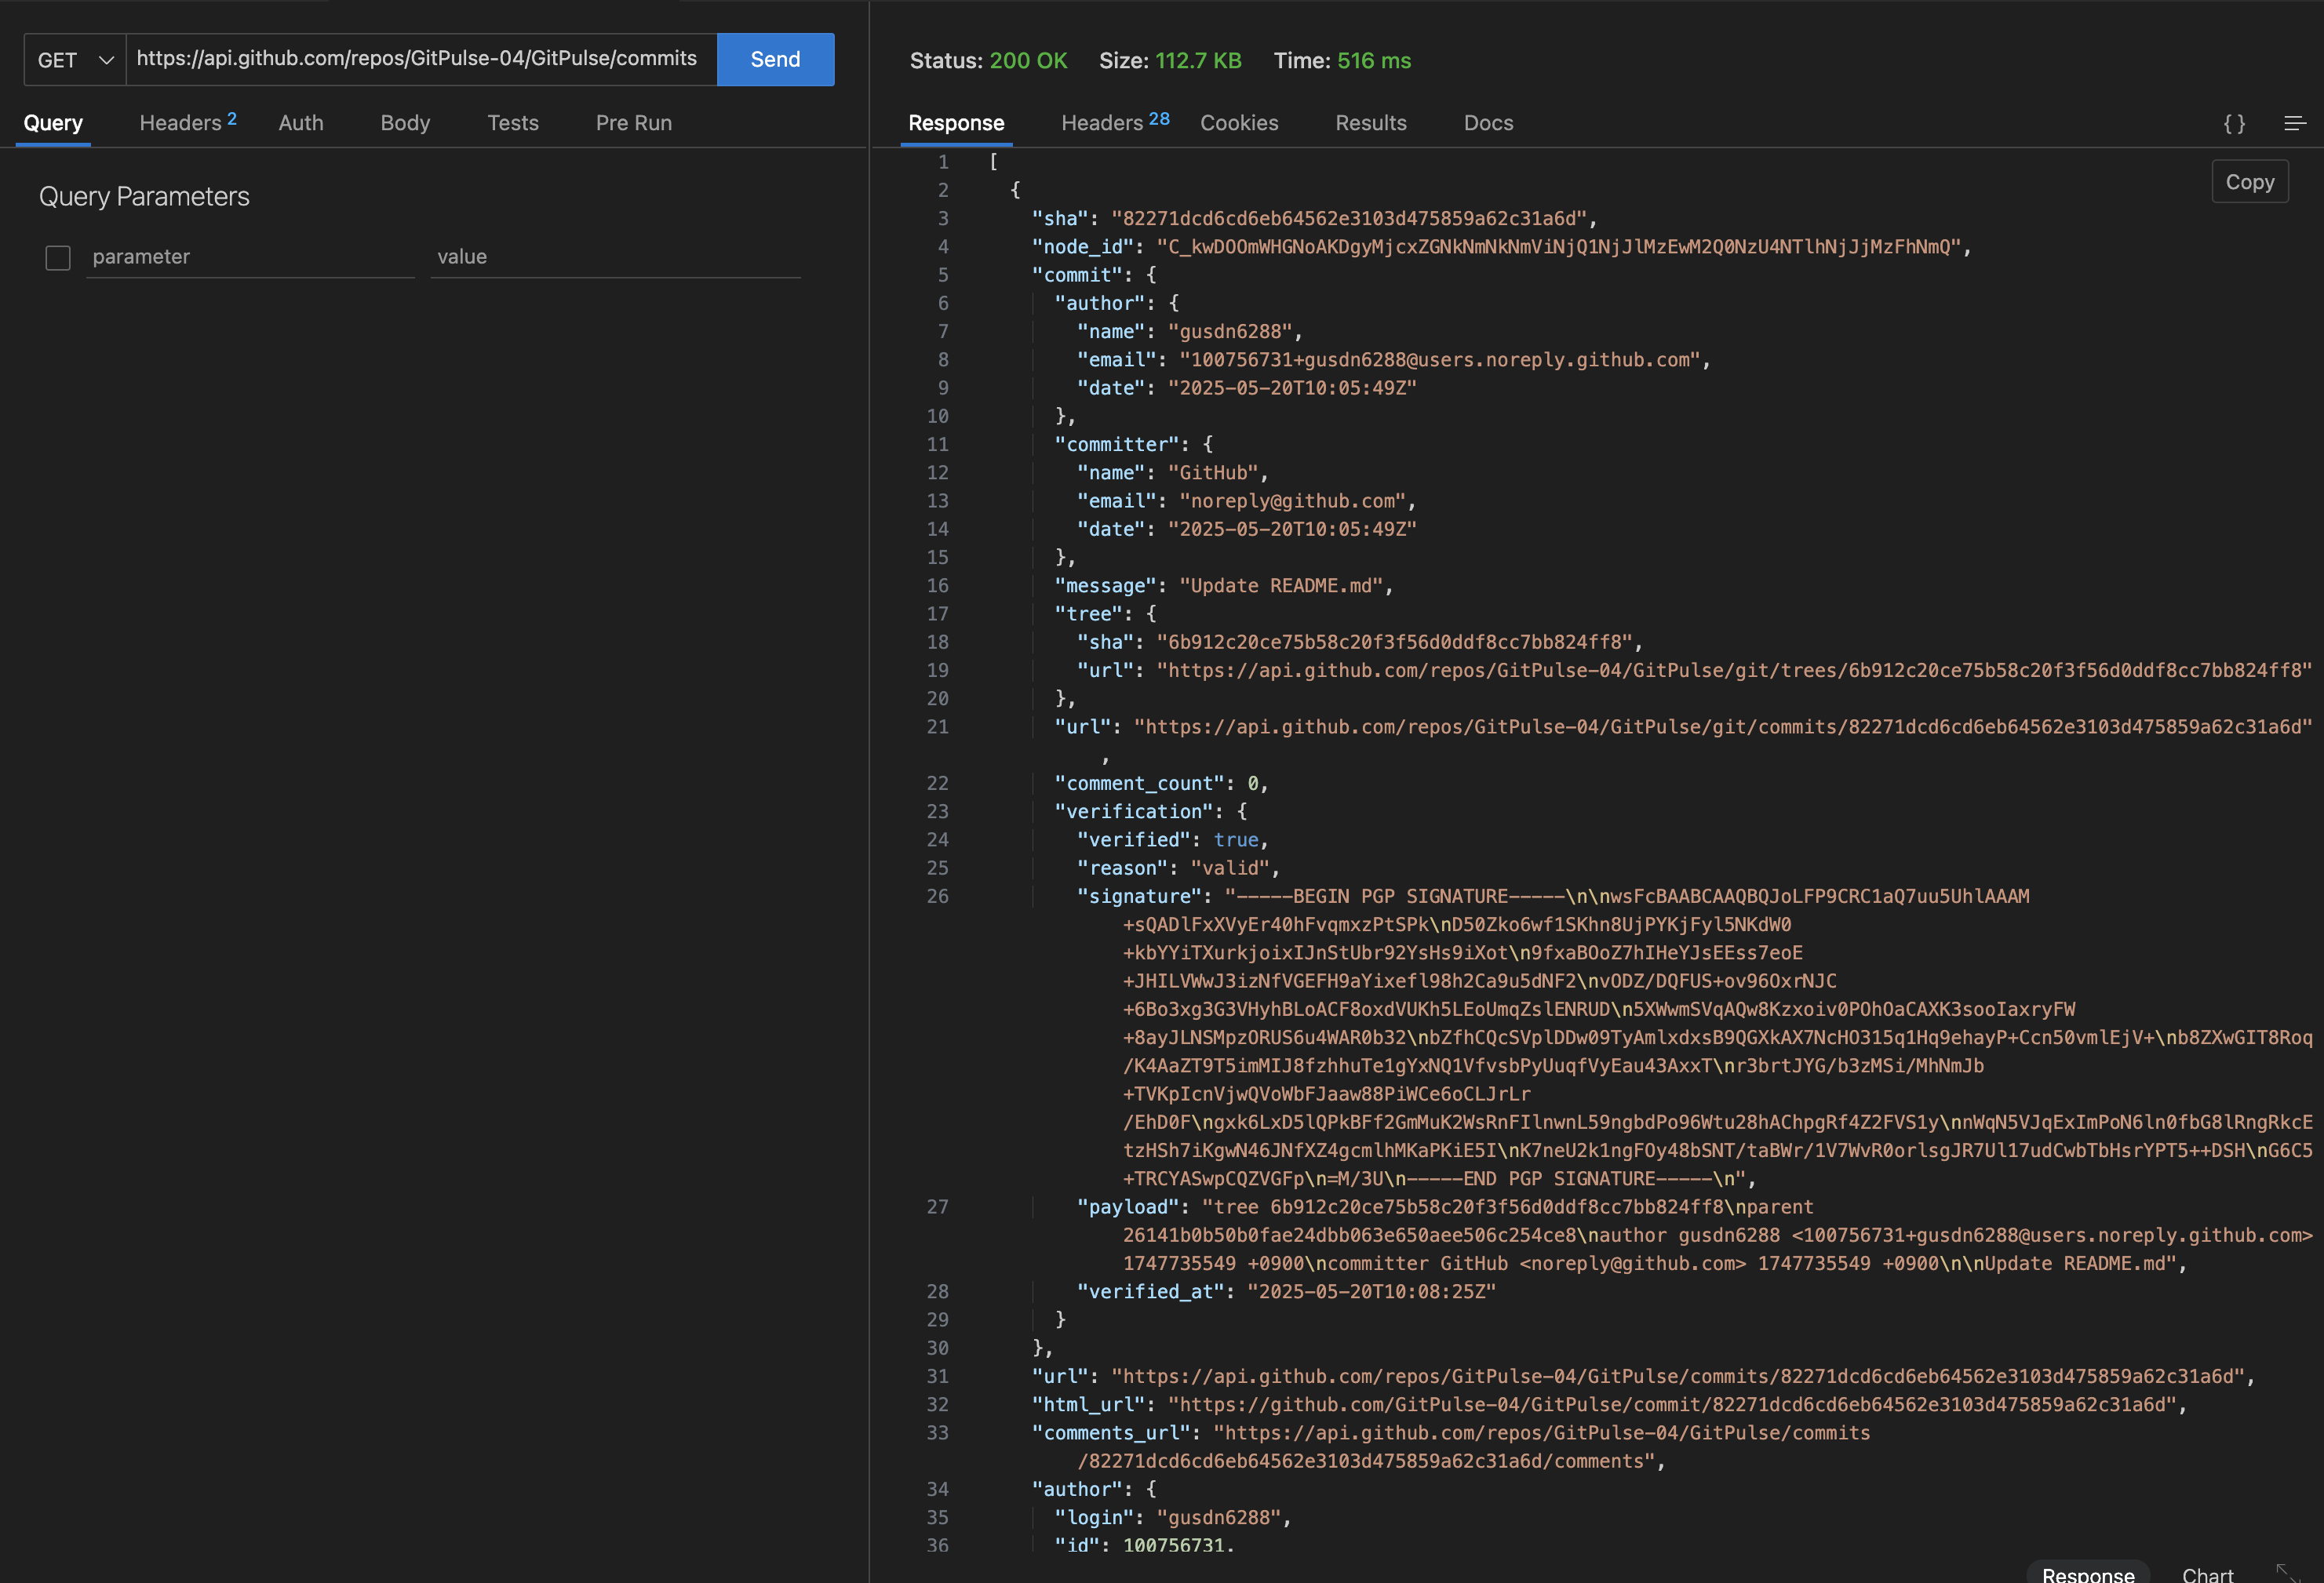Click the parameter name field
Image resolution: width=2324 pixels, height=1583 pixels.
pos(250,257)
